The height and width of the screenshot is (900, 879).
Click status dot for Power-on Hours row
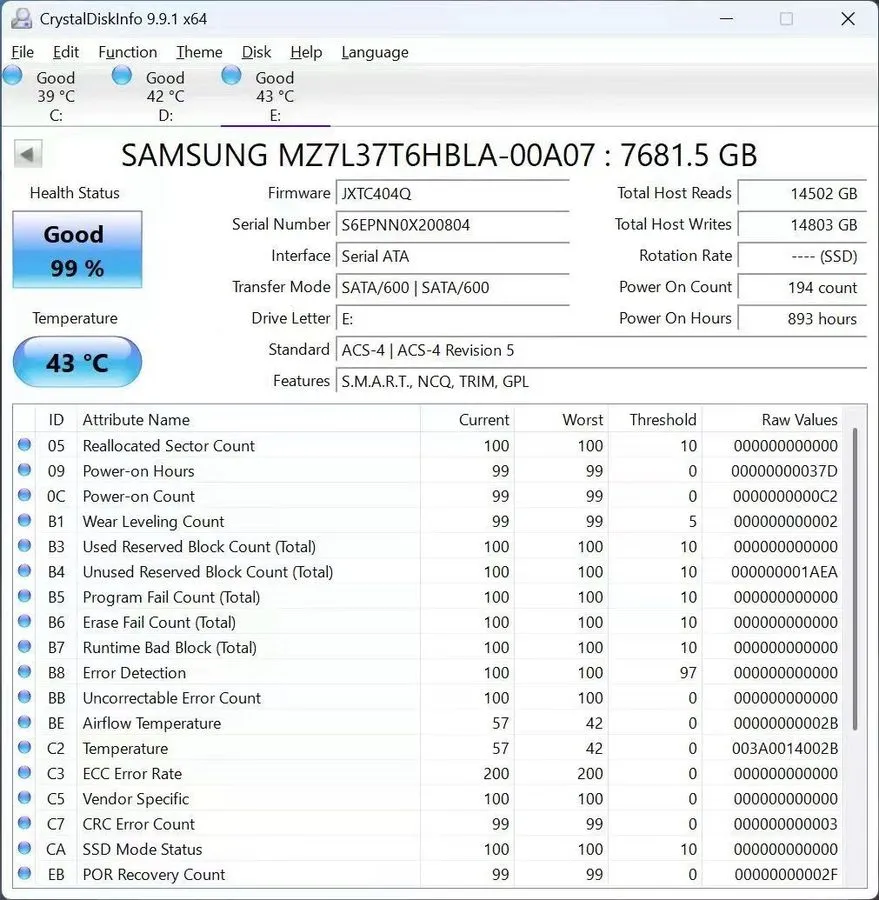pos(24,470)
